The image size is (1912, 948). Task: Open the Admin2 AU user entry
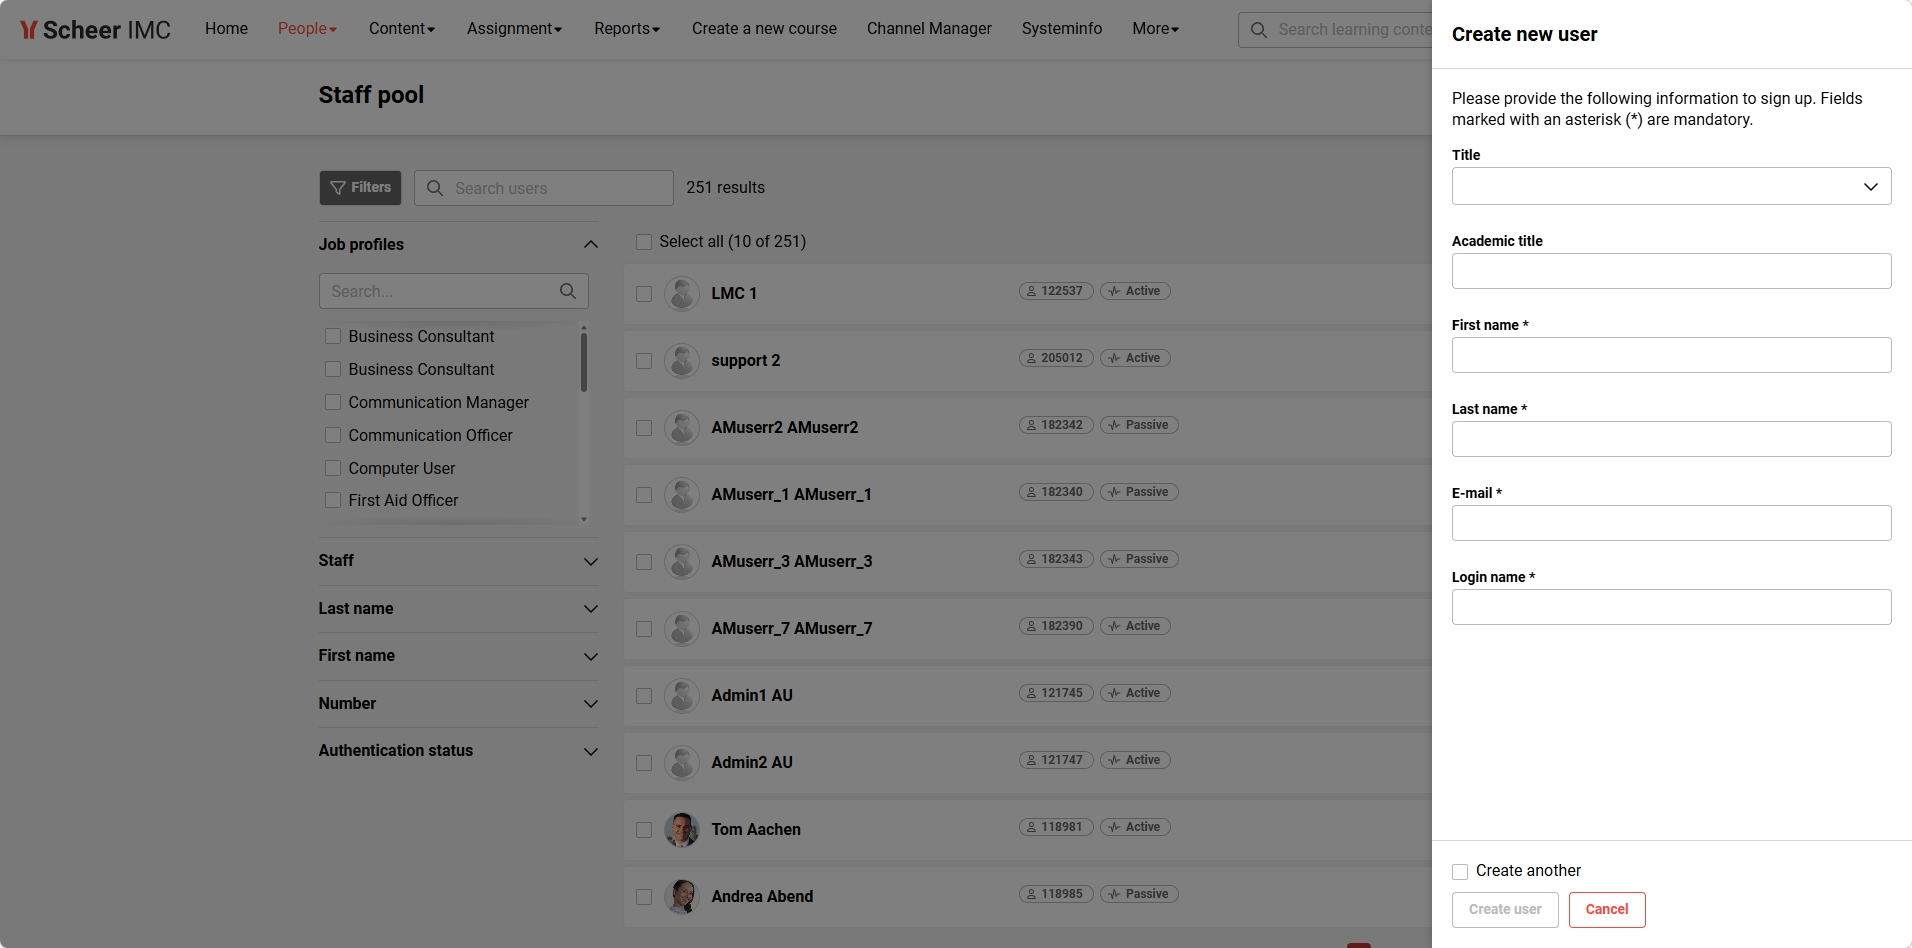pos(752,762)
